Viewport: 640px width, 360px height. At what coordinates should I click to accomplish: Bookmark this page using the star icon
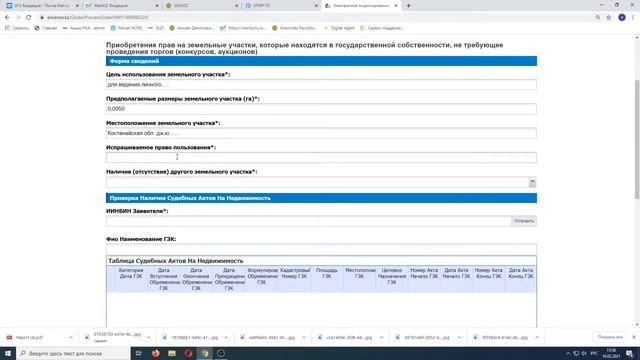pos(609,17)
